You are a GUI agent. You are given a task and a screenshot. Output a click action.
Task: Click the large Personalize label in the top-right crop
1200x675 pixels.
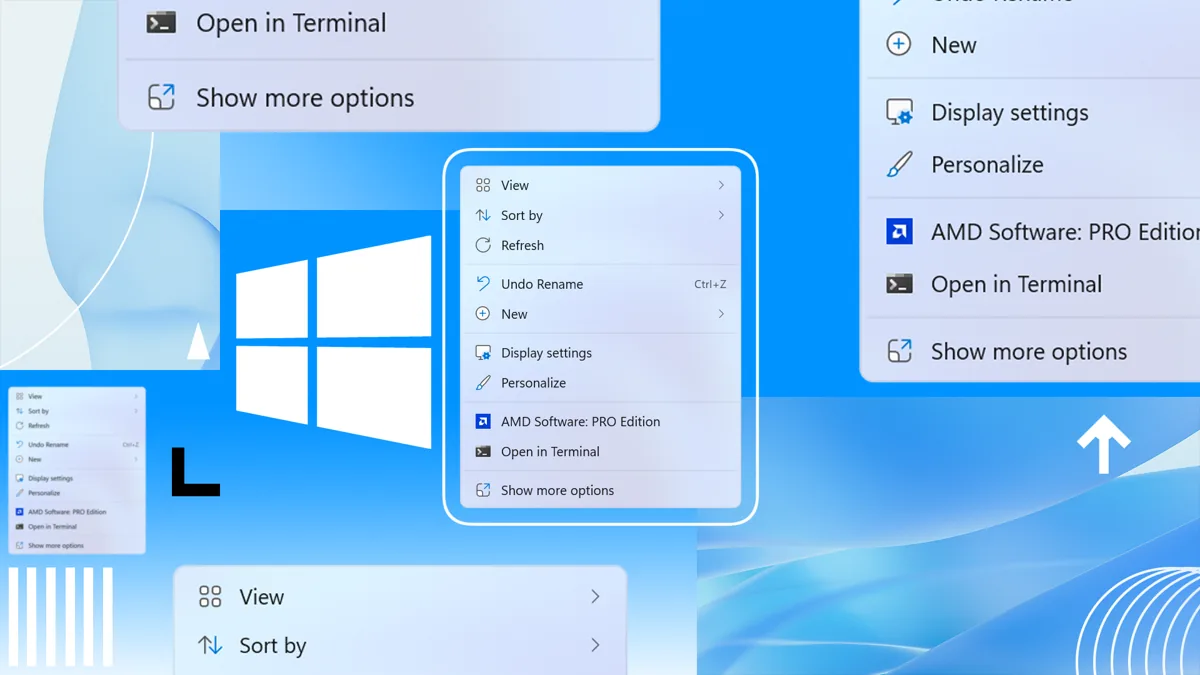point(987,165)
